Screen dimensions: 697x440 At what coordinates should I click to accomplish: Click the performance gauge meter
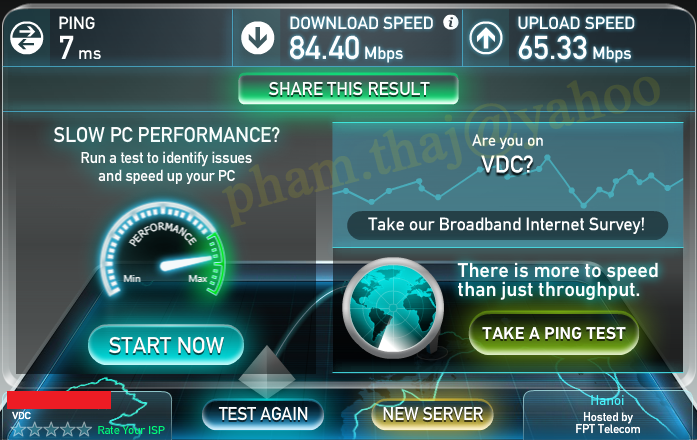click(x=164, y=250)
